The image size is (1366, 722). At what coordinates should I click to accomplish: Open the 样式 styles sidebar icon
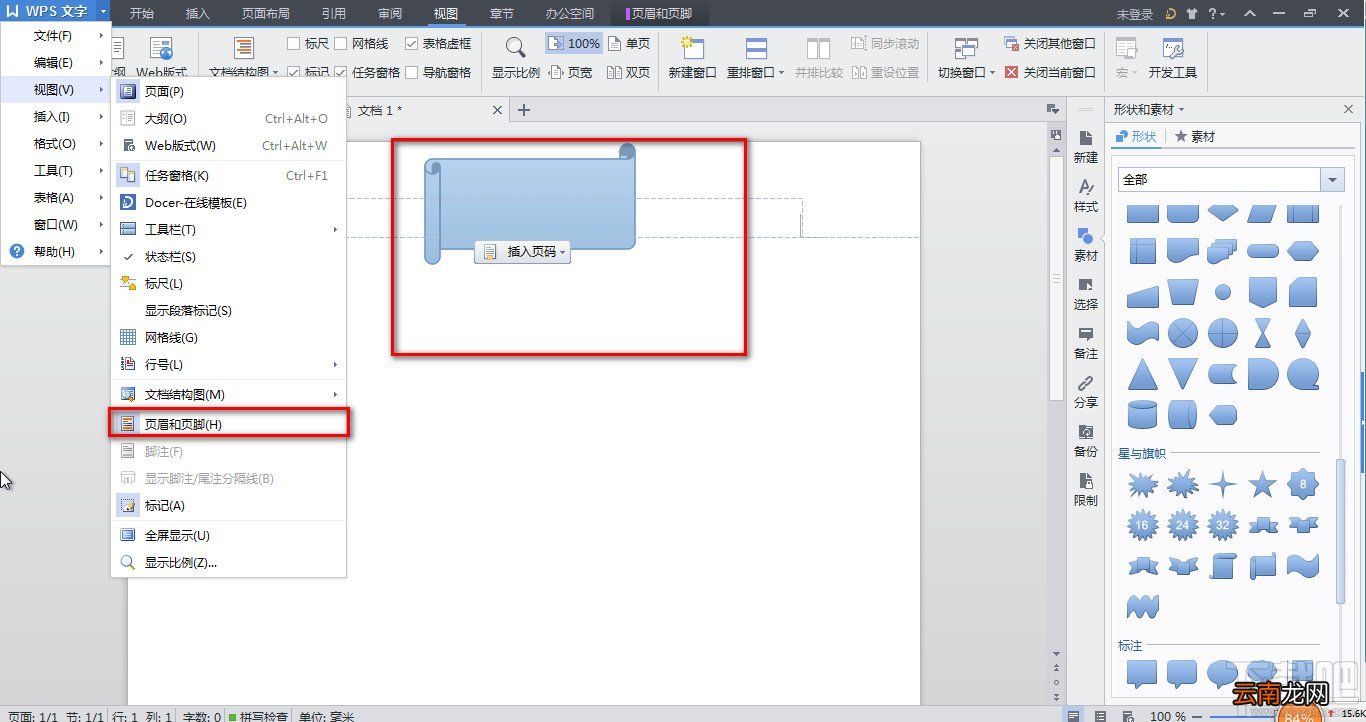(x=1085, y=196)
